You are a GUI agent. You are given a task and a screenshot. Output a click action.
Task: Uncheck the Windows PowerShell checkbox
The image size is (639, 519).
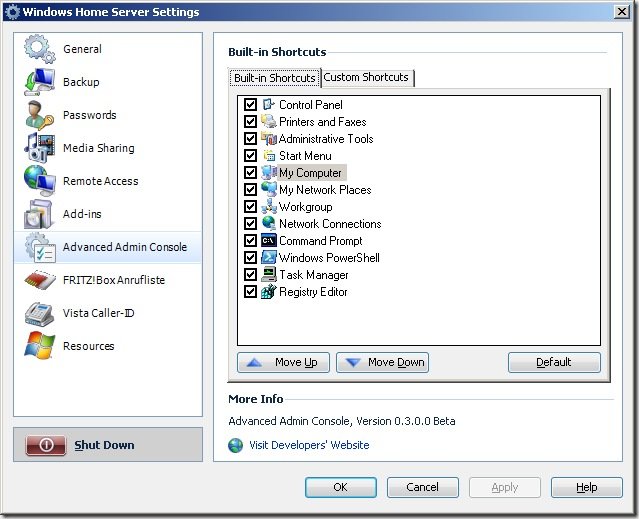pyautogui.click(x=250, y=257)
